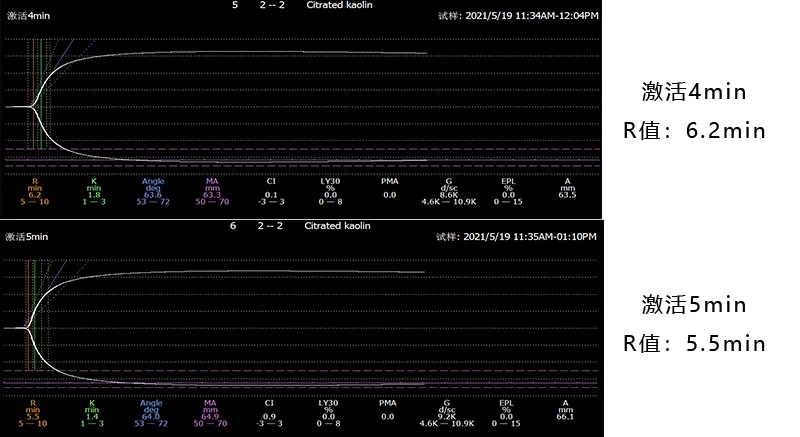800x437 pixels.
Task: Click the G value 8.6K in the top panel
Action: tap(448, 195)
